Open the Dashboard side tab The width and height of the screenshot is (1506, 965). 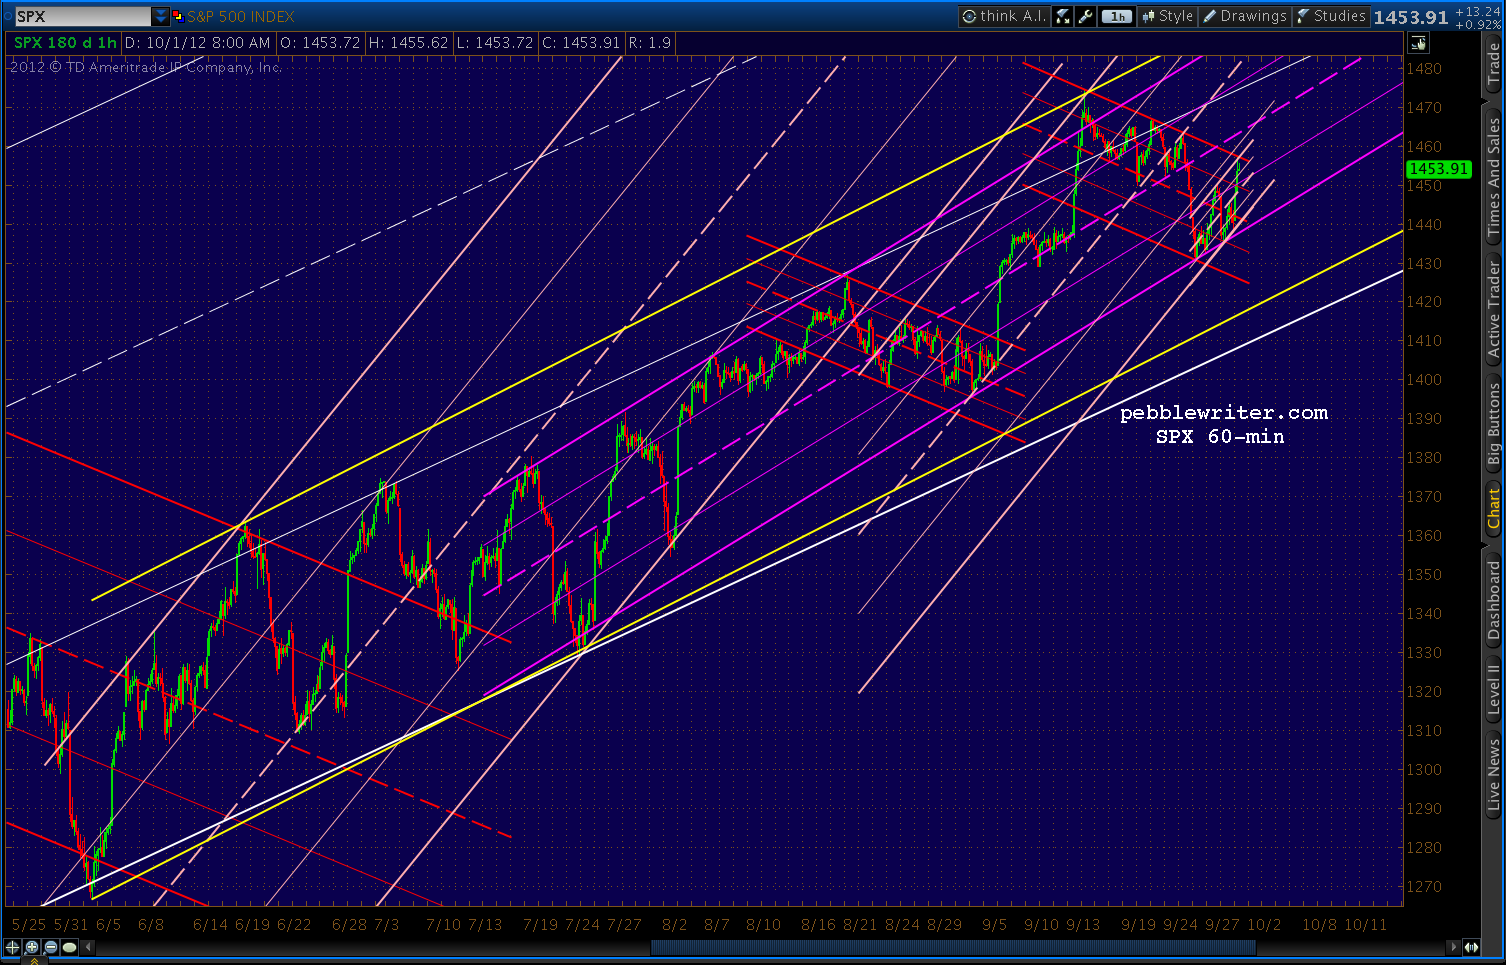pos(1494,599)
